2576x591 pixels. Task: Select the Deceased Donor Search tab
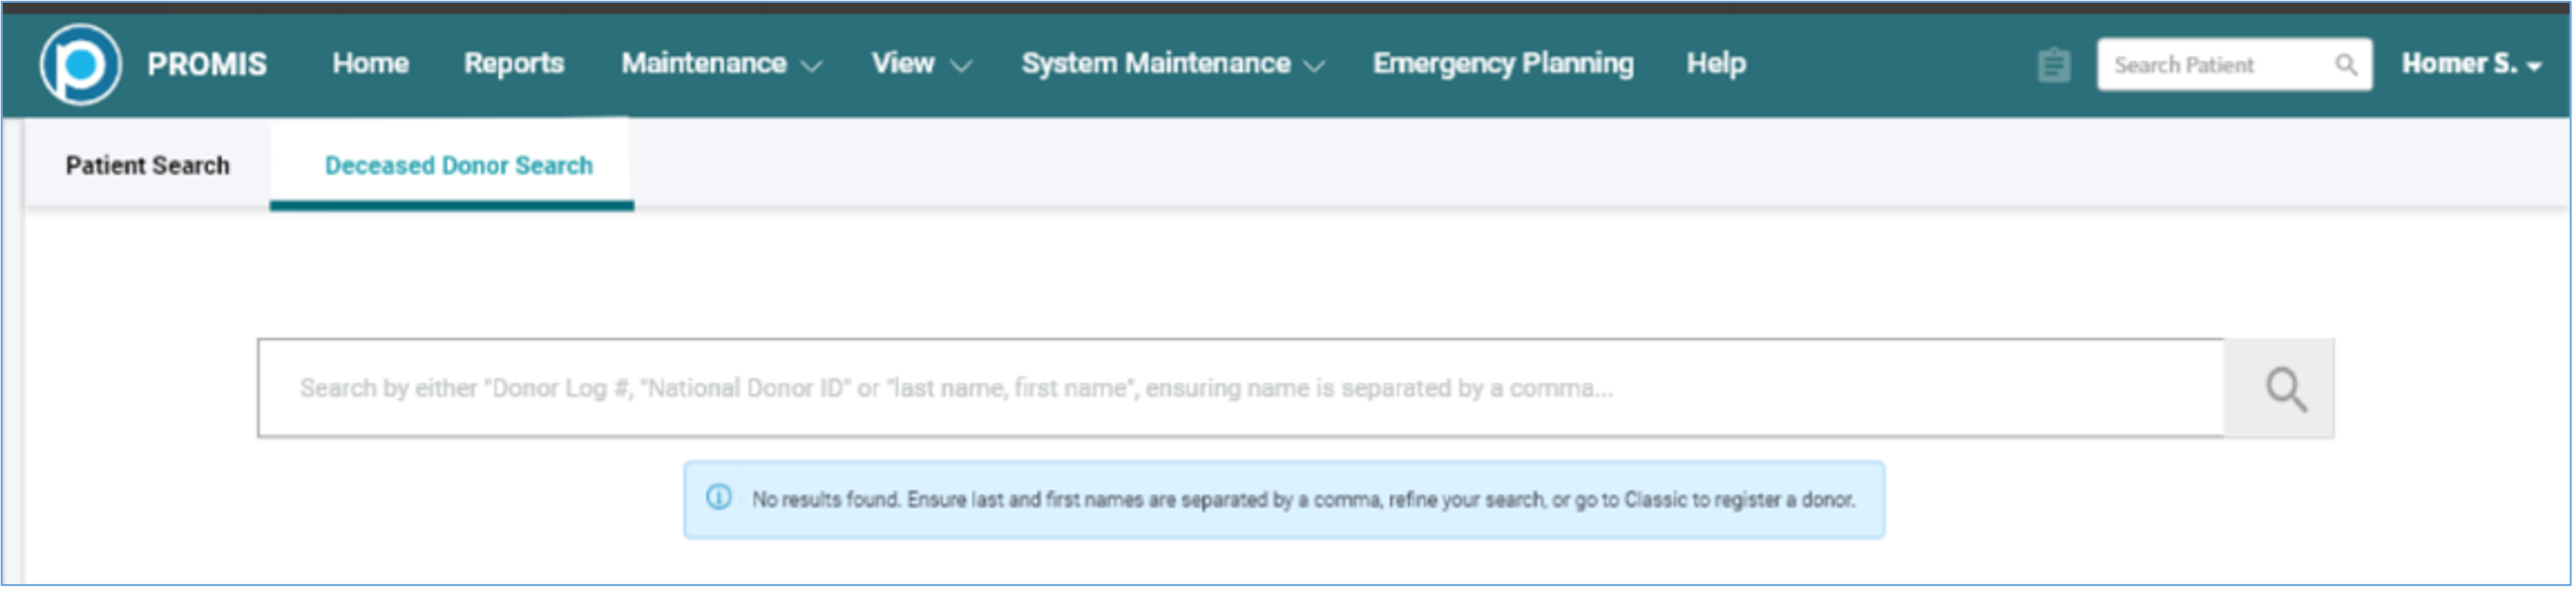click(x=458, y=165)
